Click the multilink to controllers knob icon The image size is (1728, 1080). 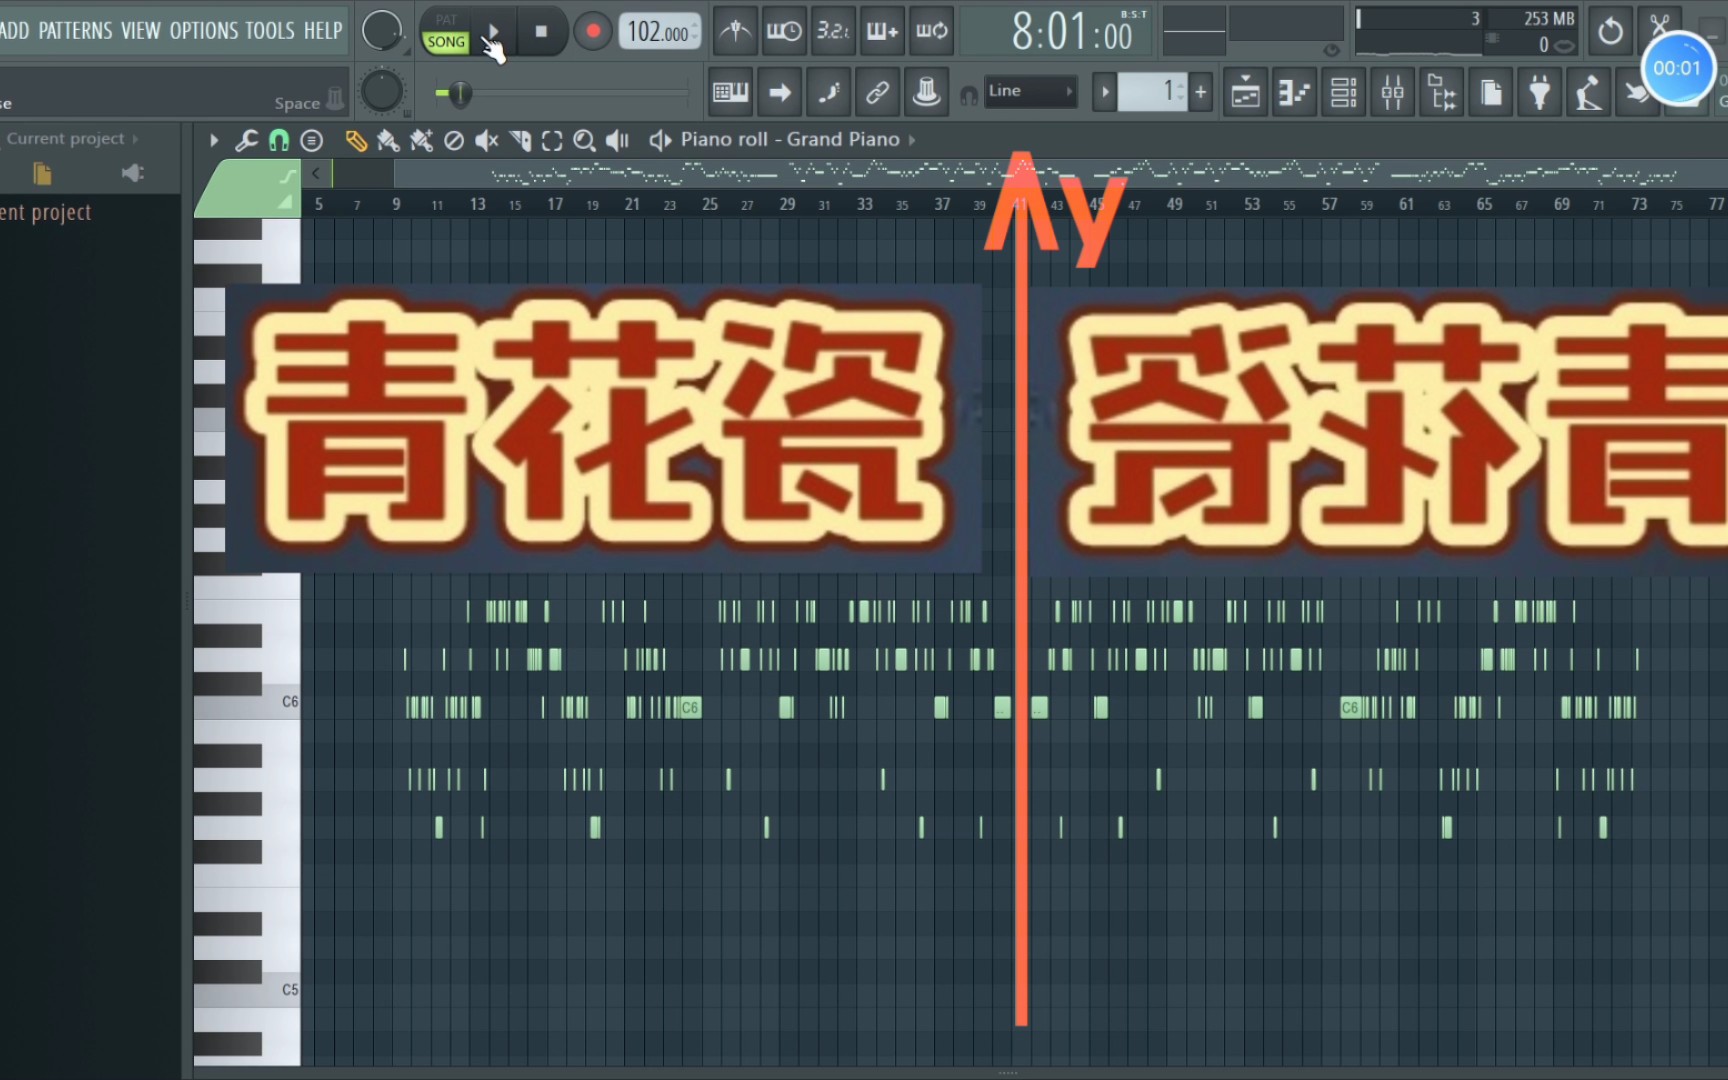pyautogui.click(x=927, y=93)
